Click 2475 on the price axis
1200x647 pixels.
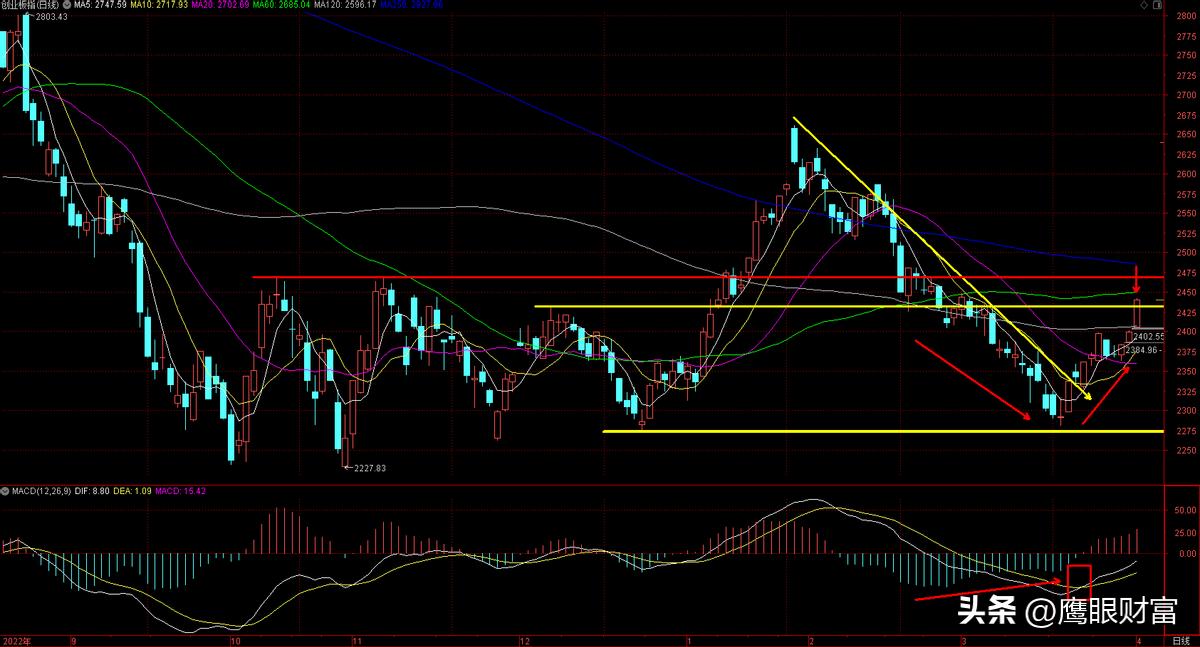[1186, 272]
